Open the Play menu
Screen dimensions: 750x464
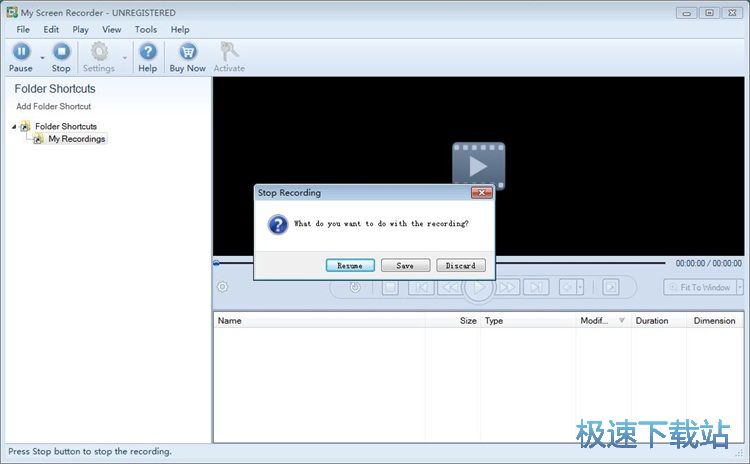click(x=80, y=30)
